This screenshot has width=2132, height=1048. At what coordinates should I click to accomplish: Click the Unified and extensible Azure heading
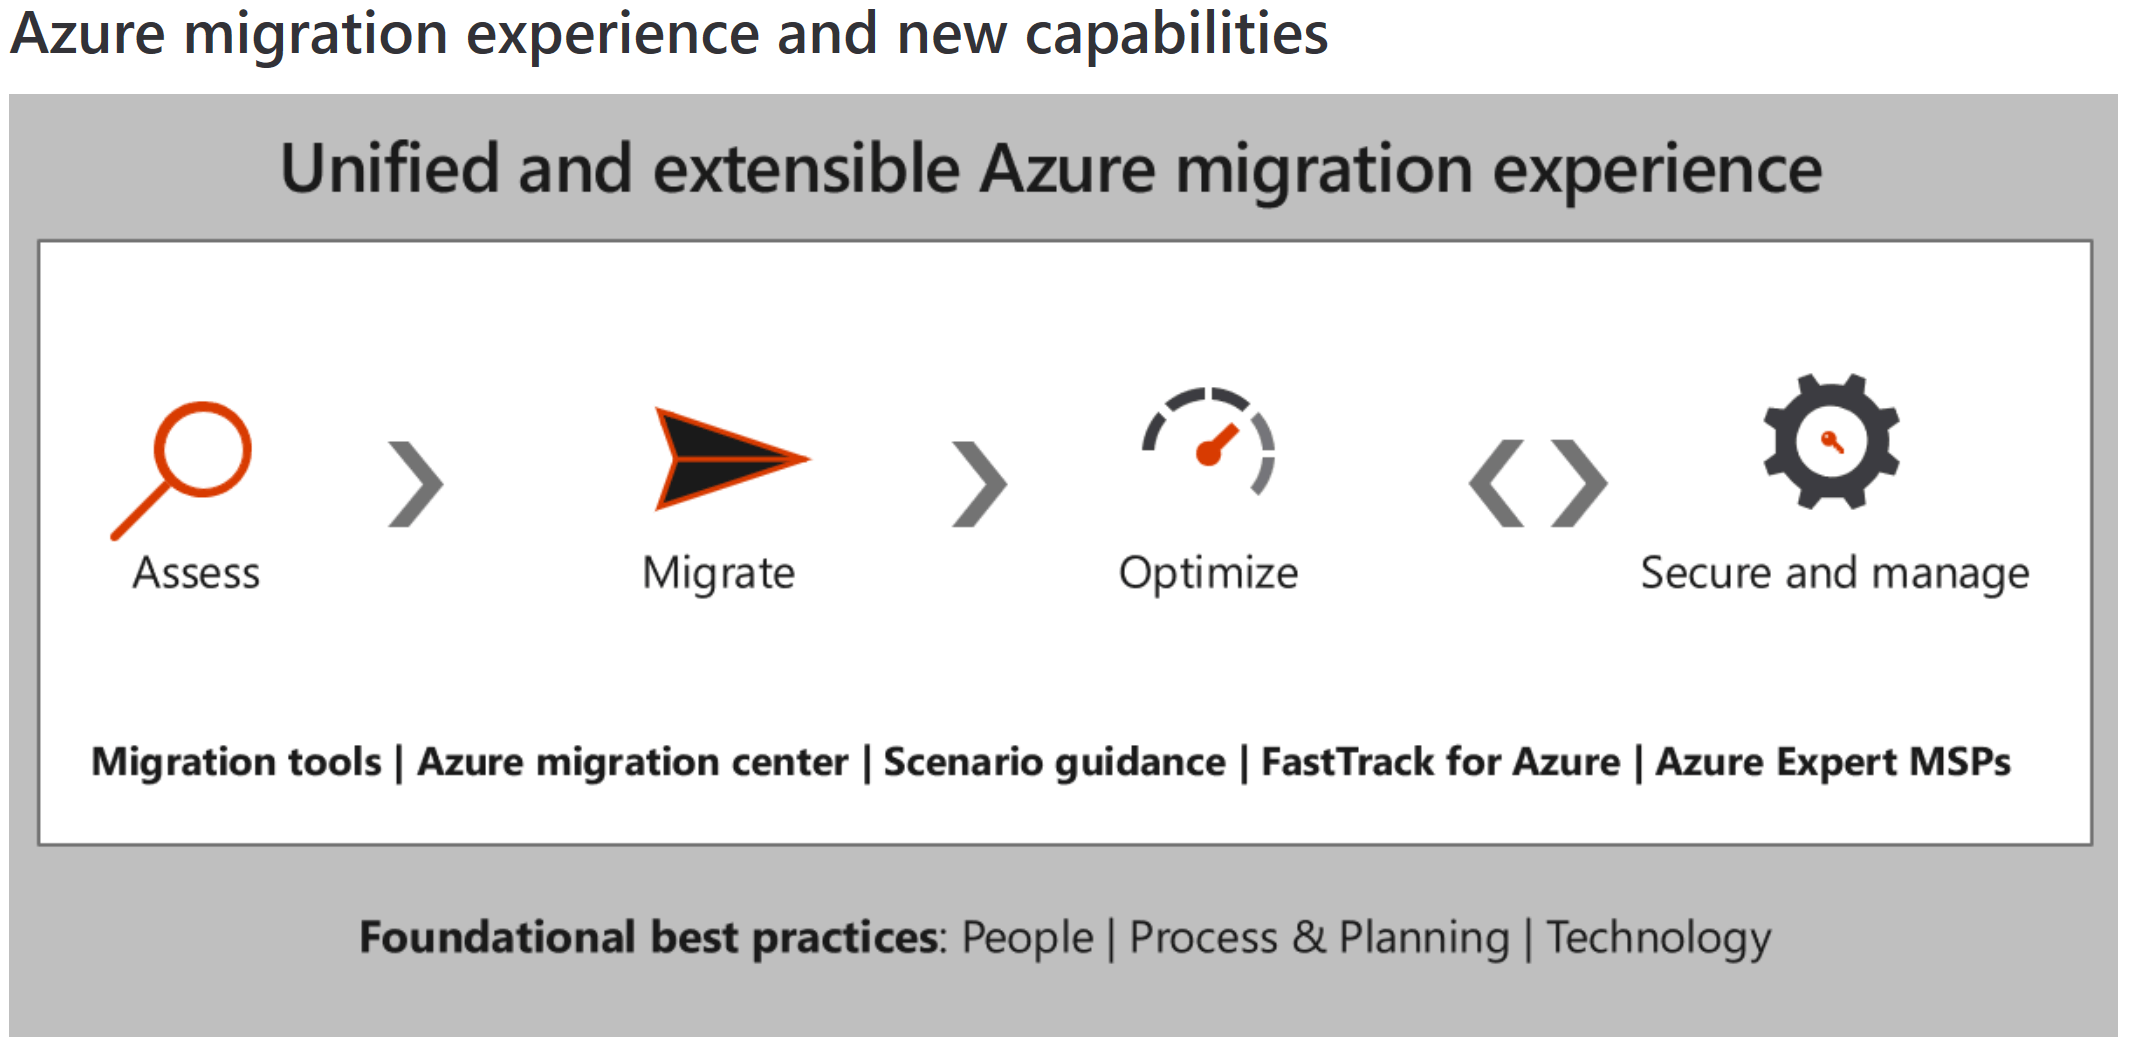(x=1051, y=169)
